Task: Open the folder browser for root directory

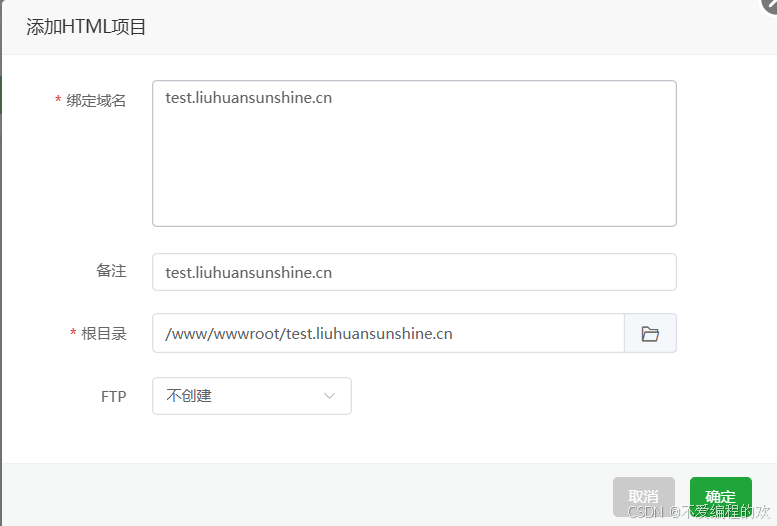Action: point(650,333)
